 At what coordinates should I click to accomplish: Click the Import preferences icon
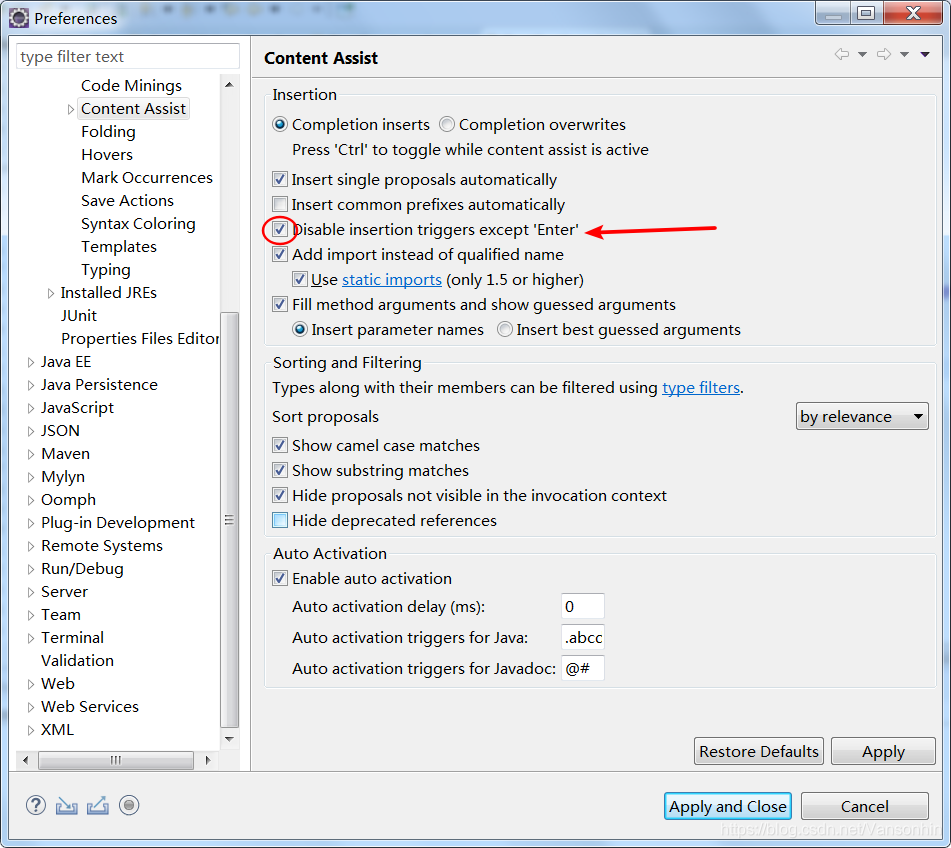click(x=67, y=806)
